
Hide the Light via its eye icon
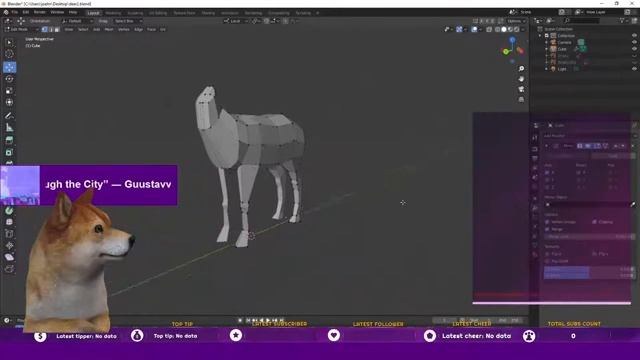pyautogui.click(x=634, y=69)
